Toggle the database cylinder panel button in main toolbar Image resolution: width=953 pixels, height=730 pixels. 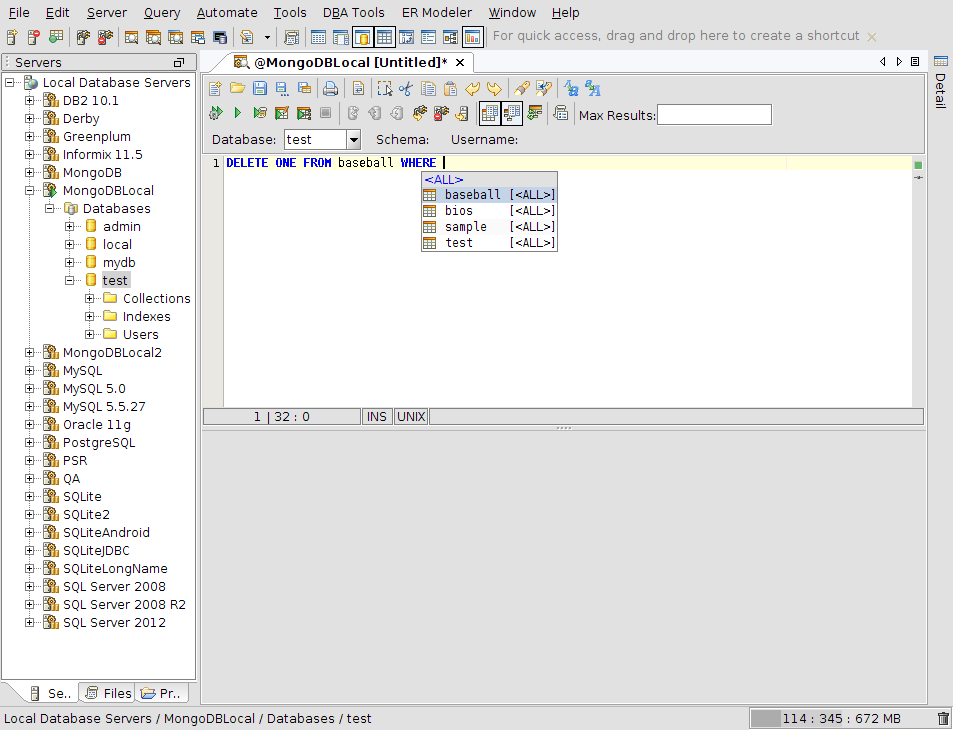[362, 37]
